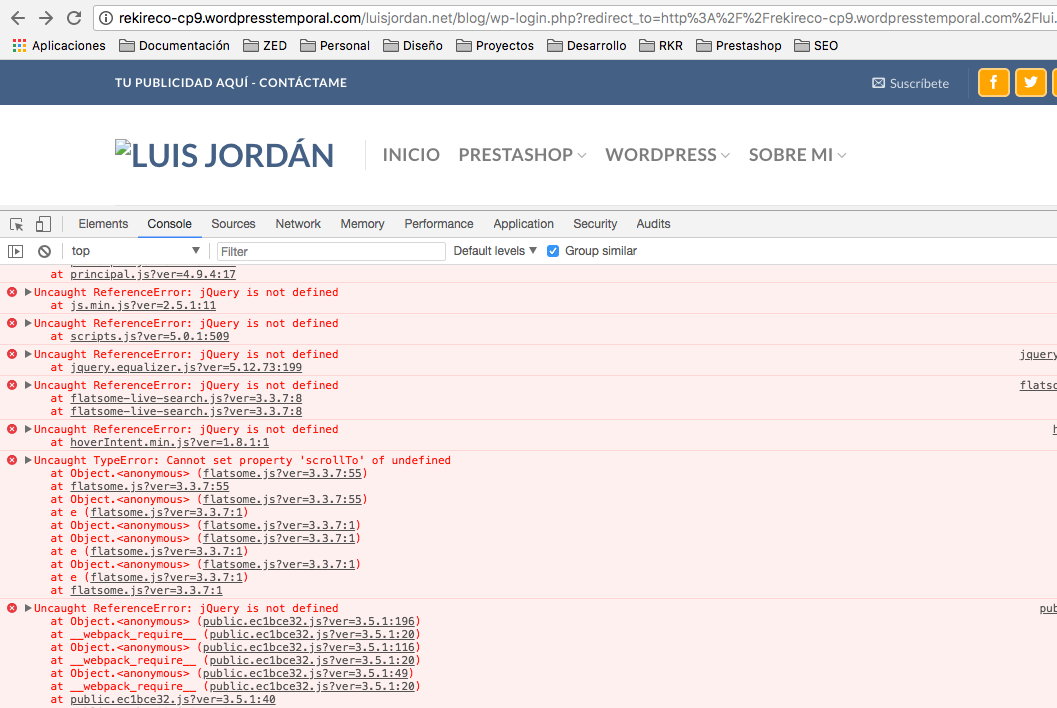Switch to the Performance tab
This screenshot has height=708, width=1057.
pyautogui.click(x=439, y=224)
